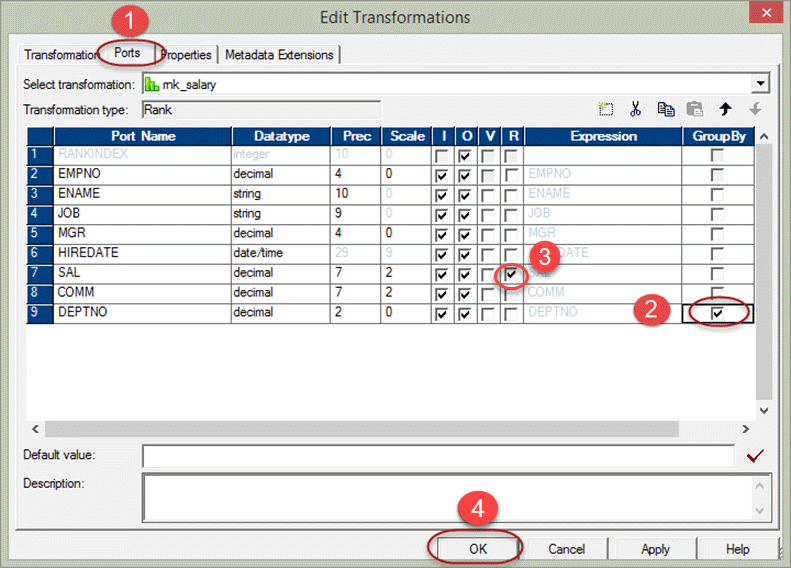
Task: Click the Add new port icon
Action: (x=606, y=109)
